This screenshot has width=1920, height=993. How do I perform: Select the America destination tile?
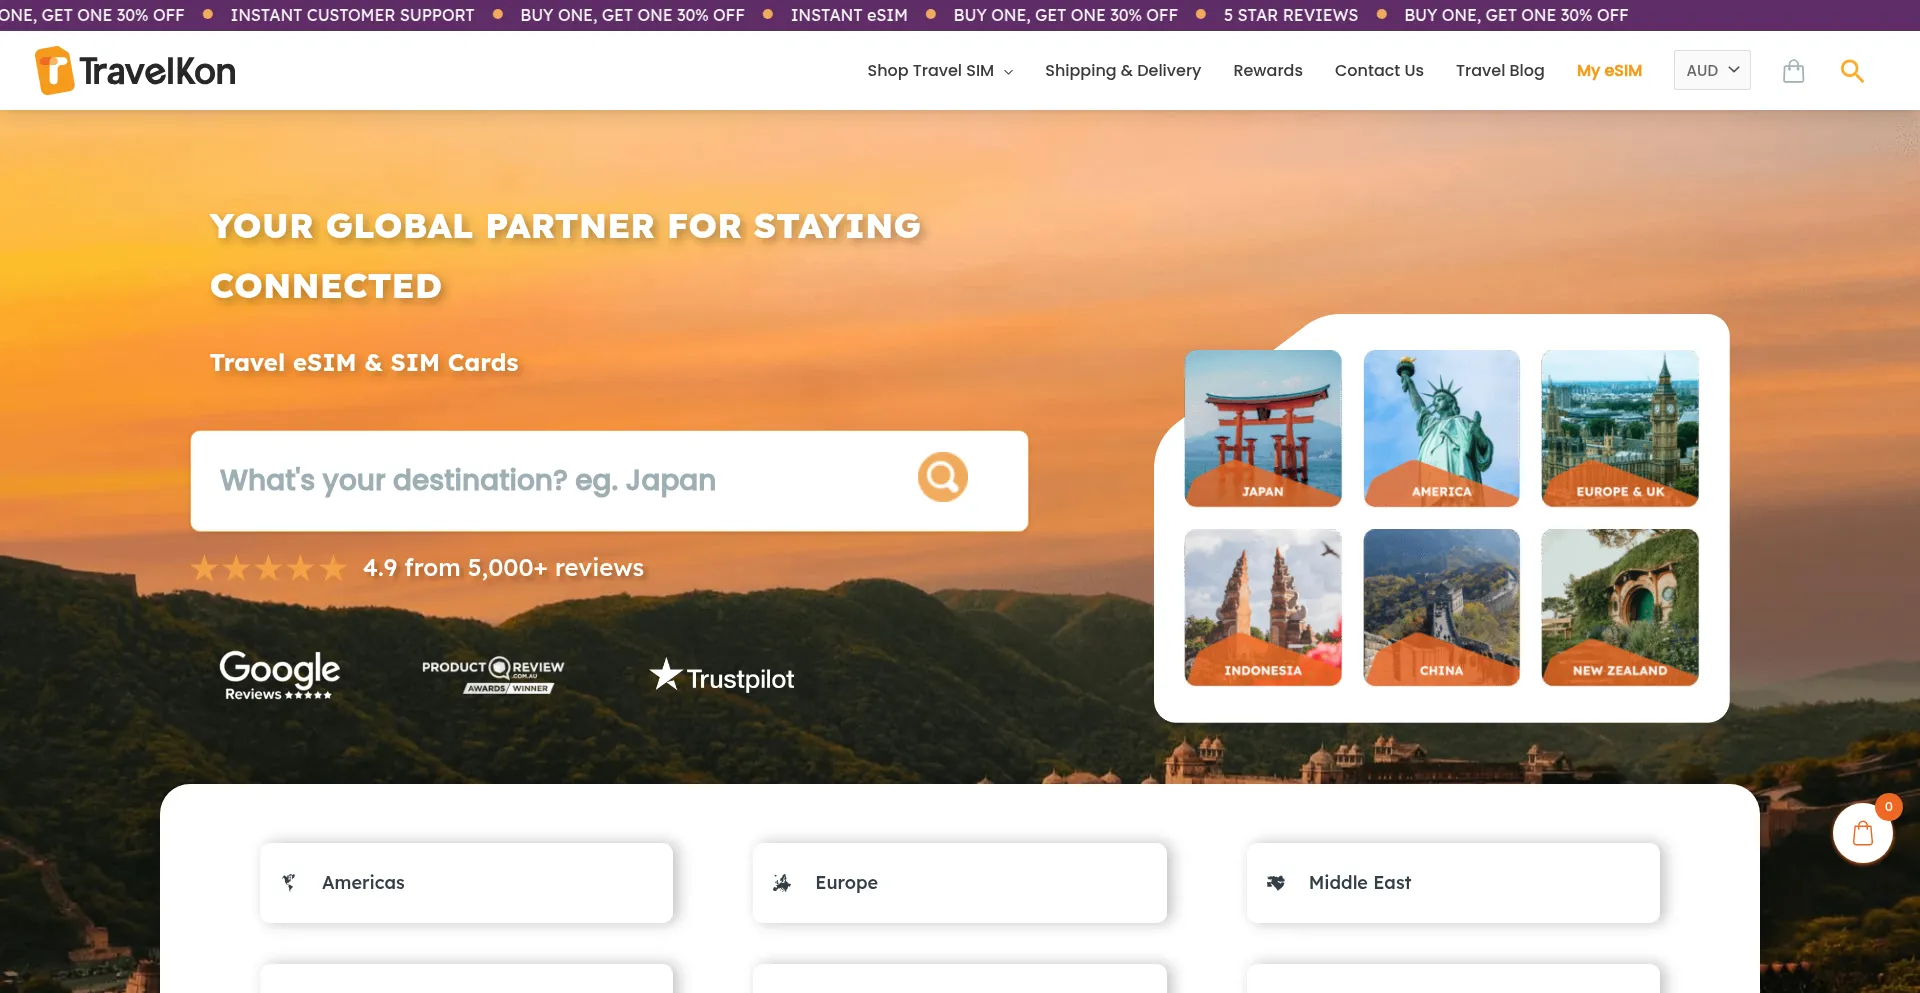[1441, 428]
